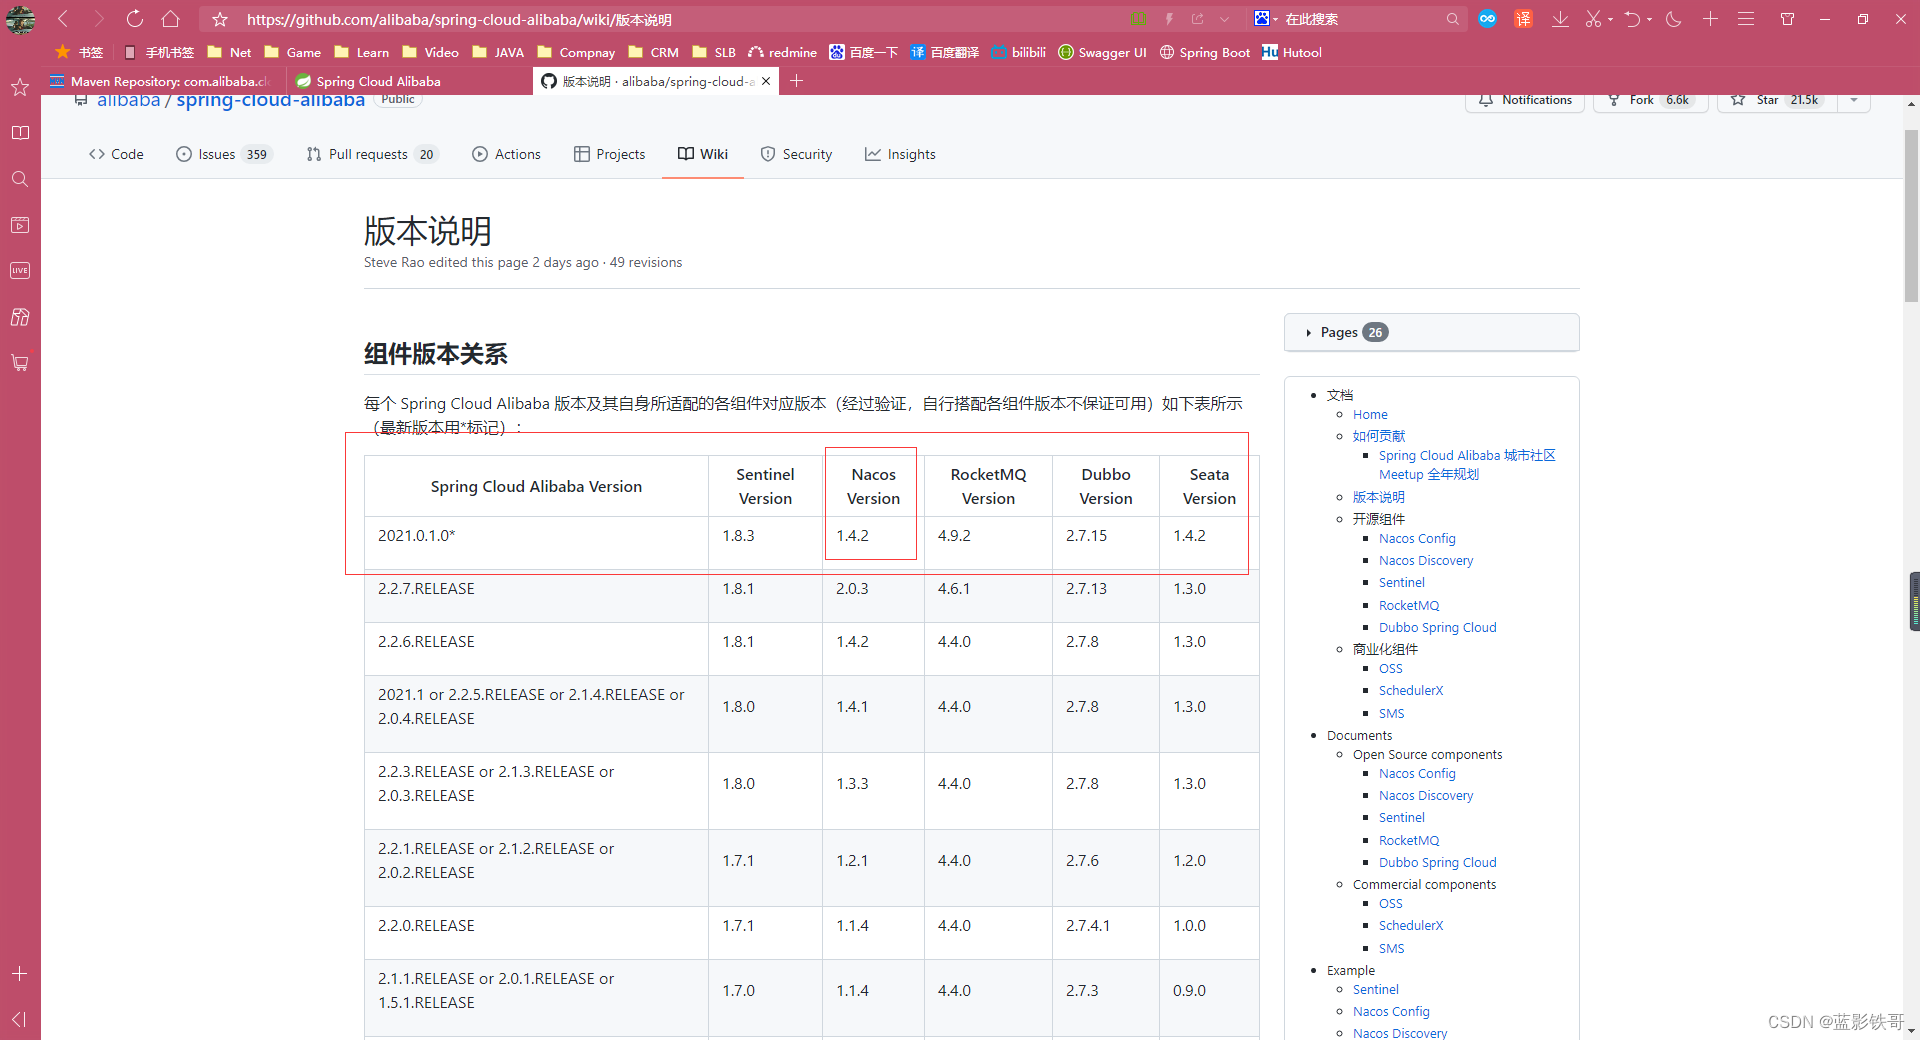Reload the page with the refresh icon
Viewport: 1920px width, 1040px height.
(x=135, y=19)
